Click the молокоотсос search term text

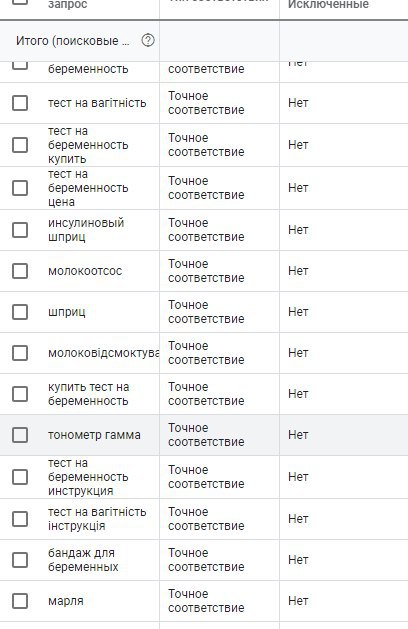click(85, 271)
